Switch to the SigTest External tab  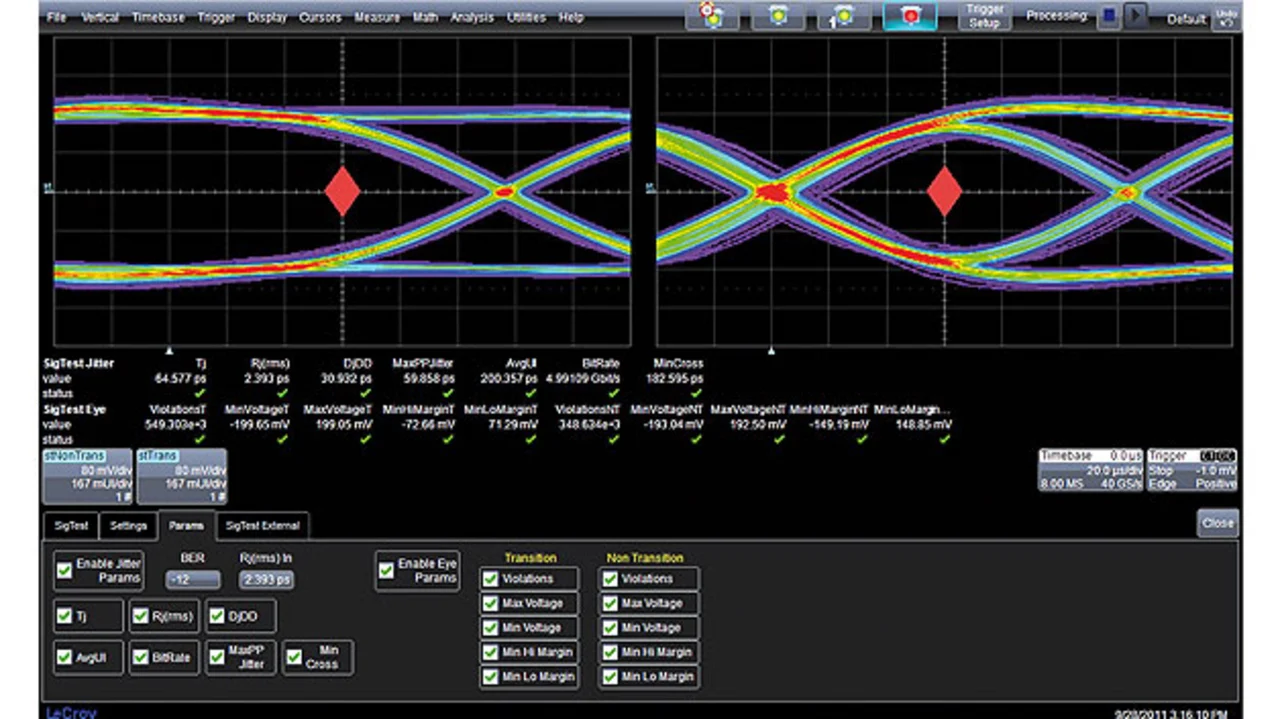click(262, 525)
